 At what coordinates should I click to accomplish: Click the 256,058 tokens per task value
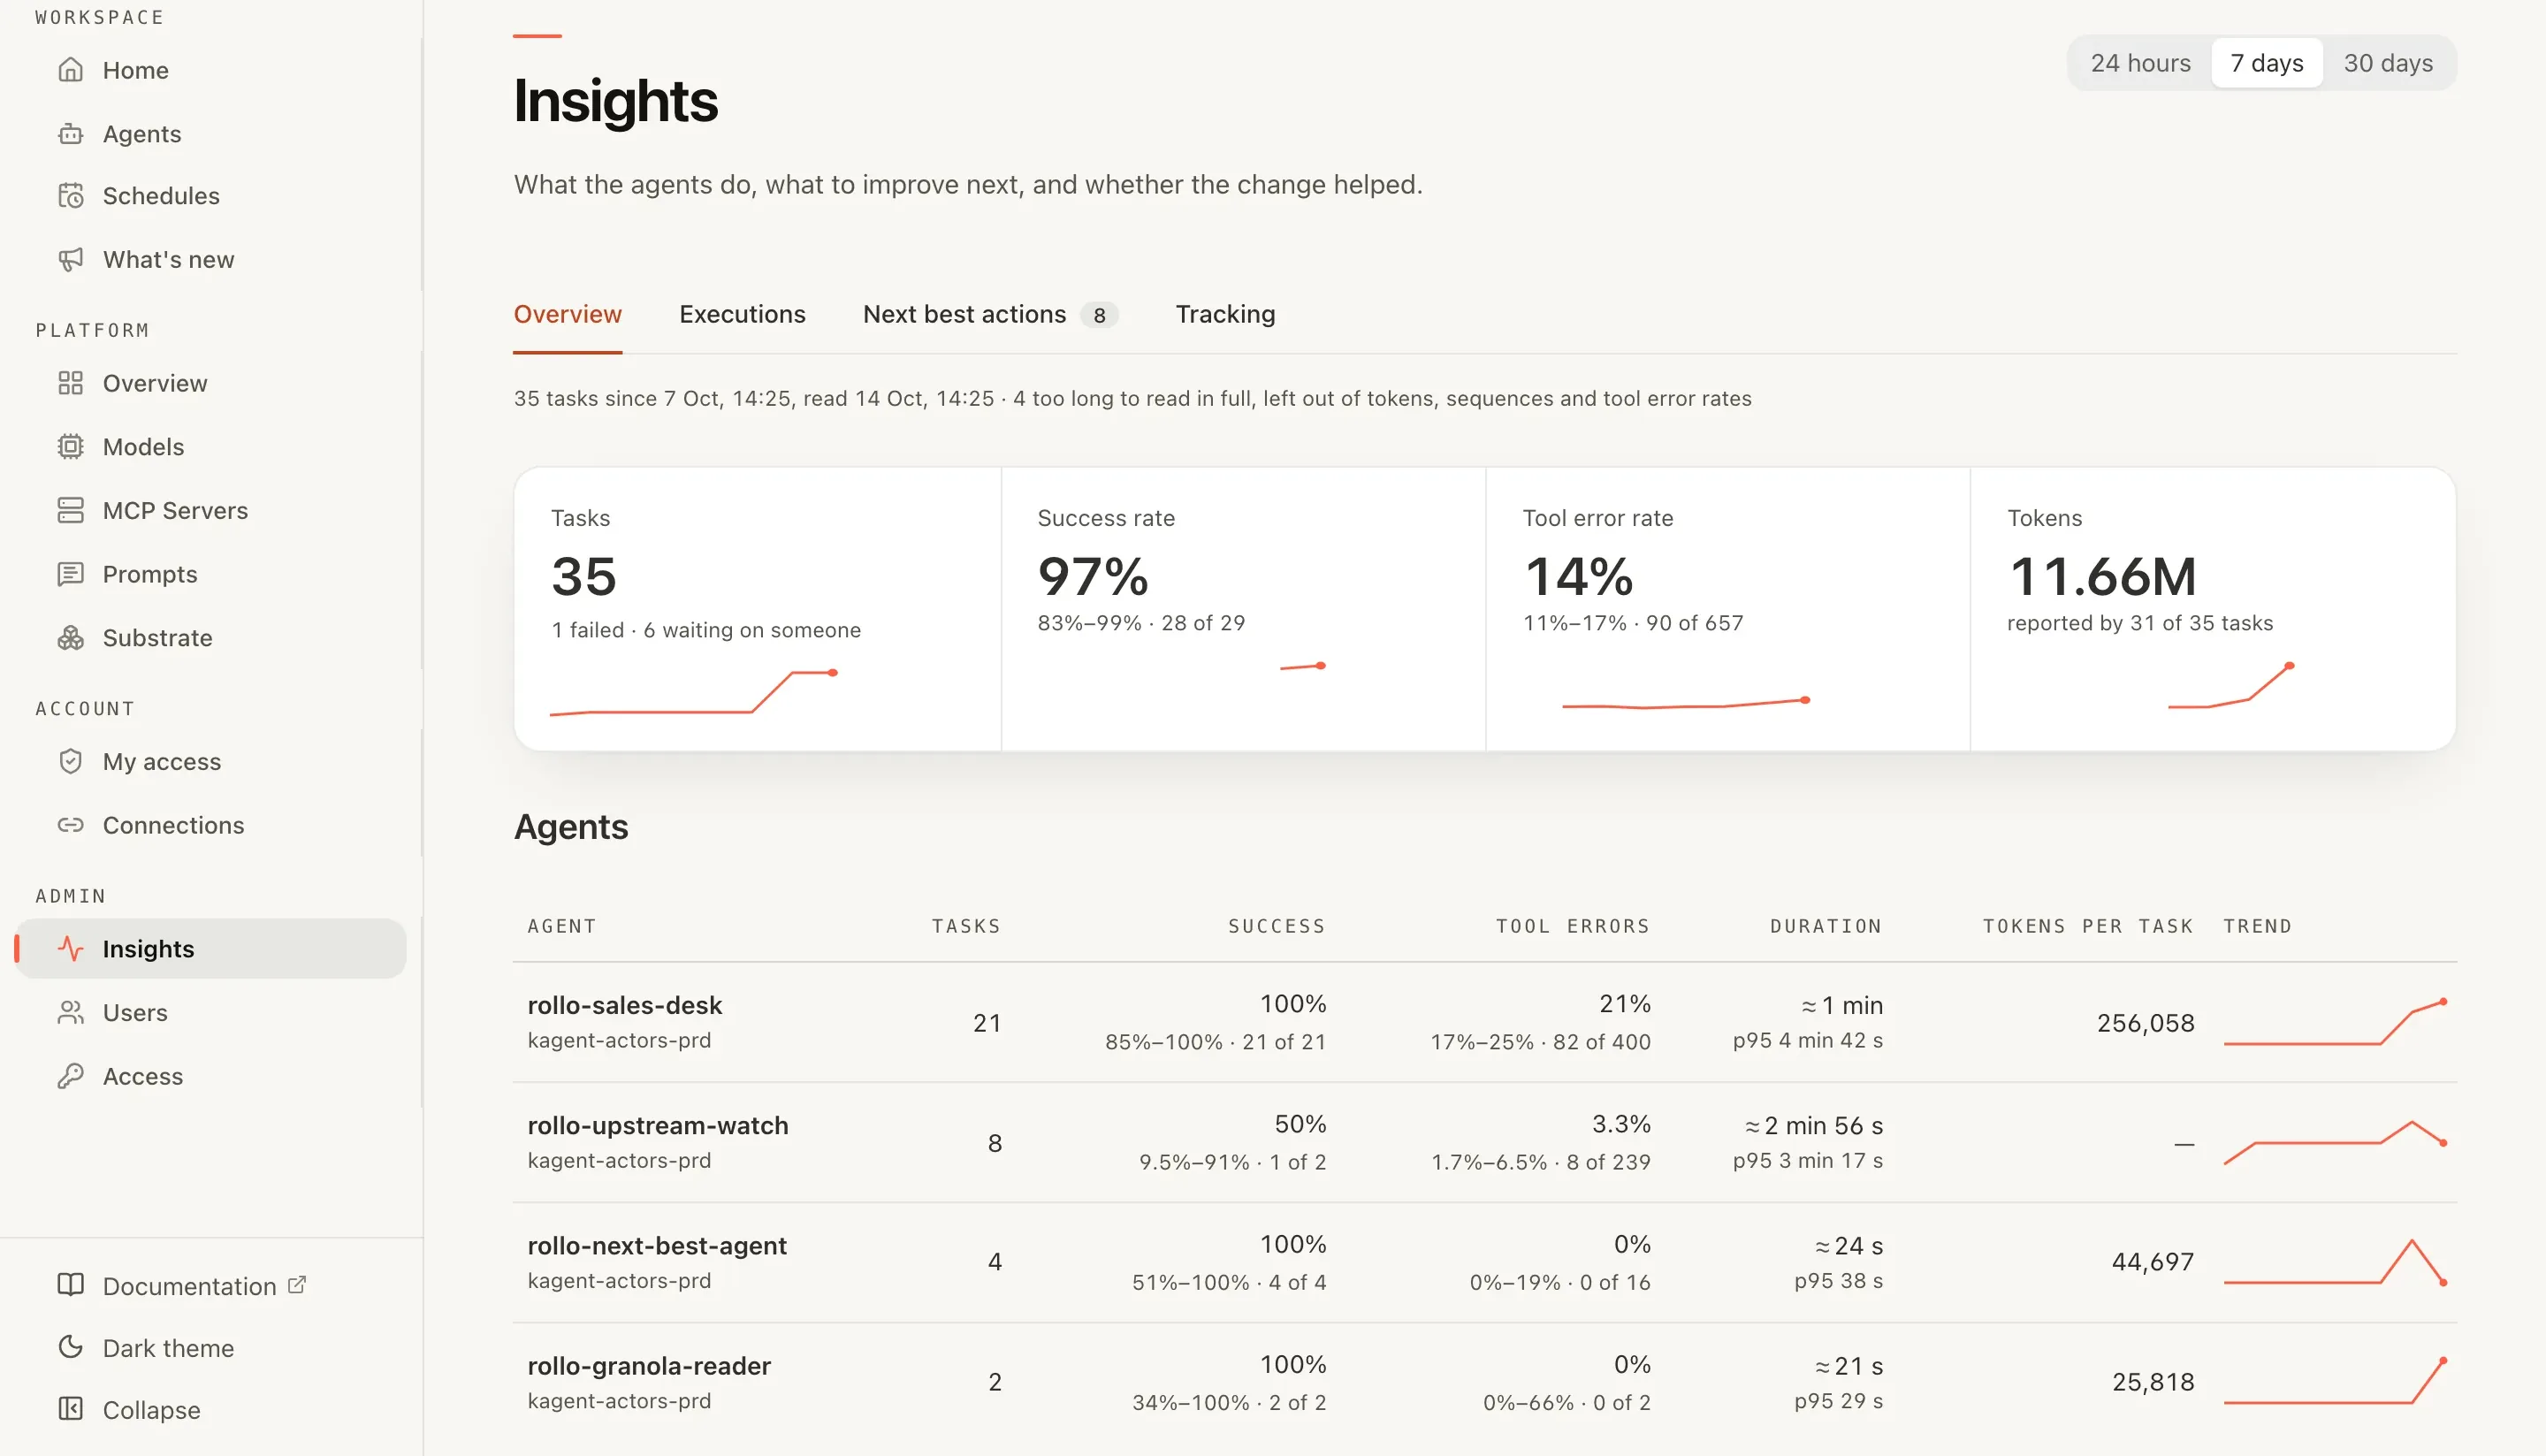(2145, 1023)
